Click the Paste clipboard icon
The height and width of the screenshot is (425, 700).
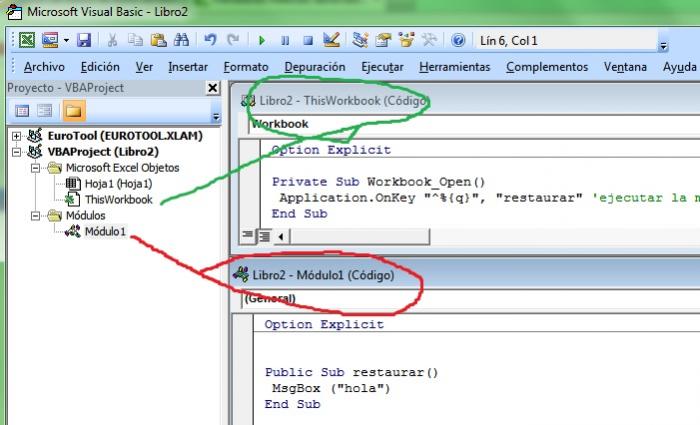(158, 40)
